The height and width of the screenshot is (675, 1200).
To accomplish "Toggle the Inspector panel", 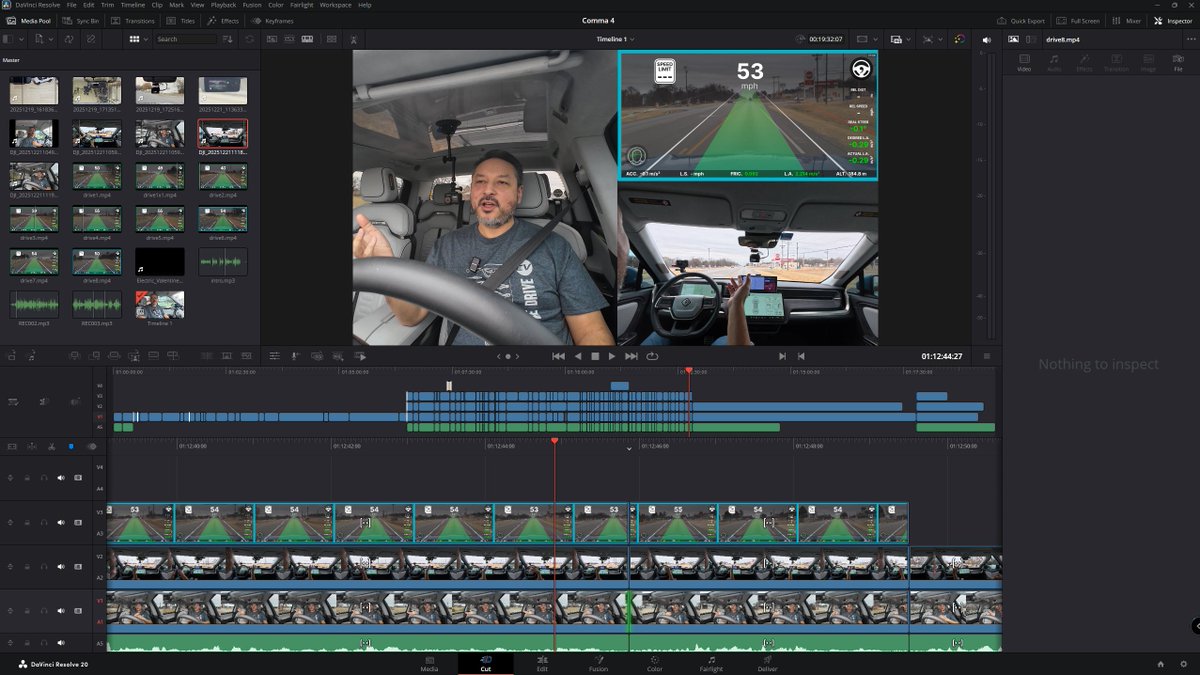I will (1173, 20).
